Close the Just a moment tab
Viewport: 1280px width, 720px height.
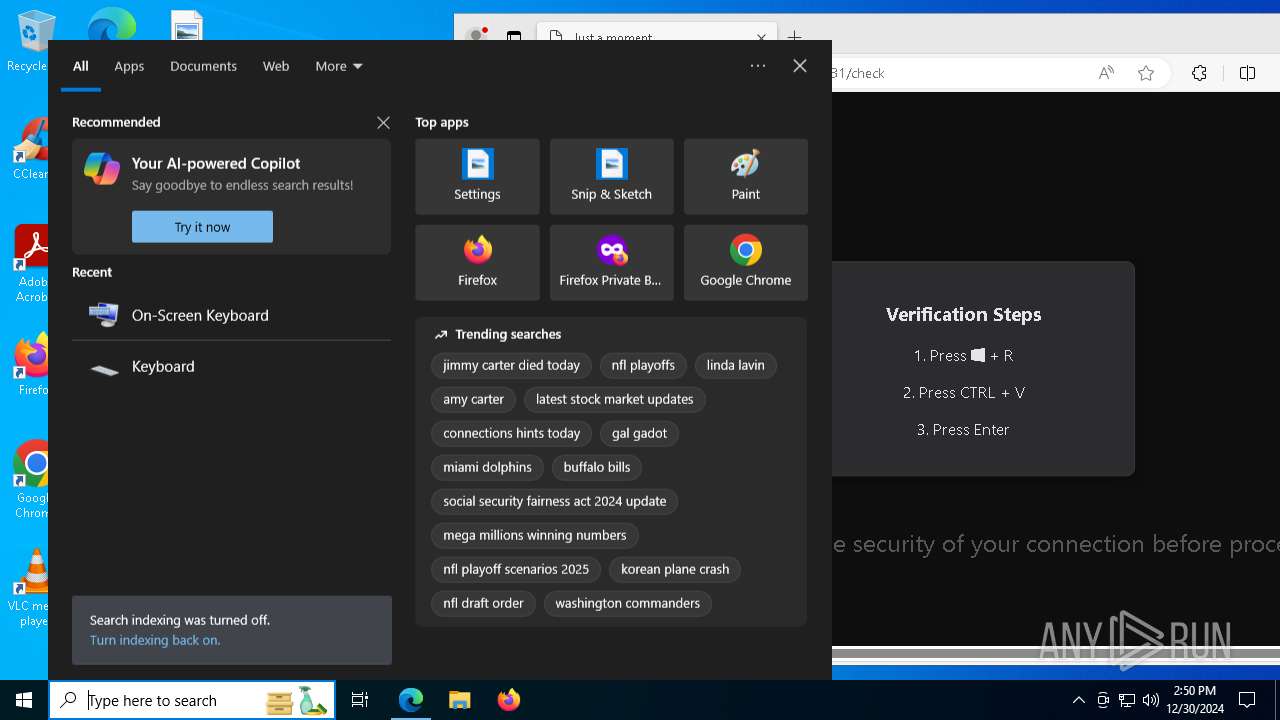(762, 37)
